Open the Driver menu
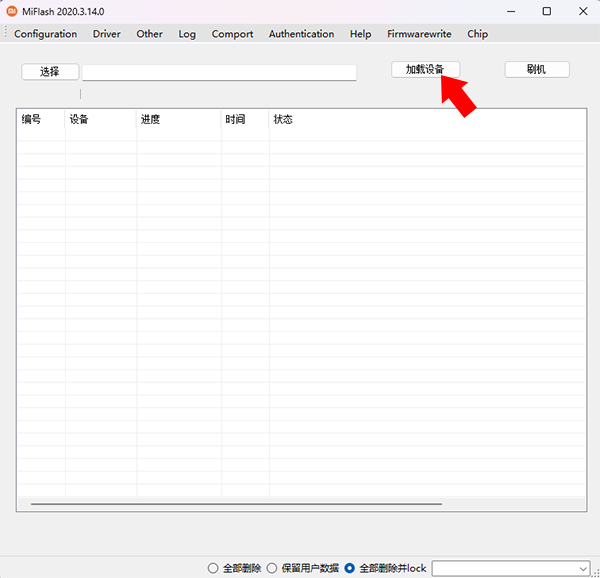600x578 pixels. tap(106, 34)
